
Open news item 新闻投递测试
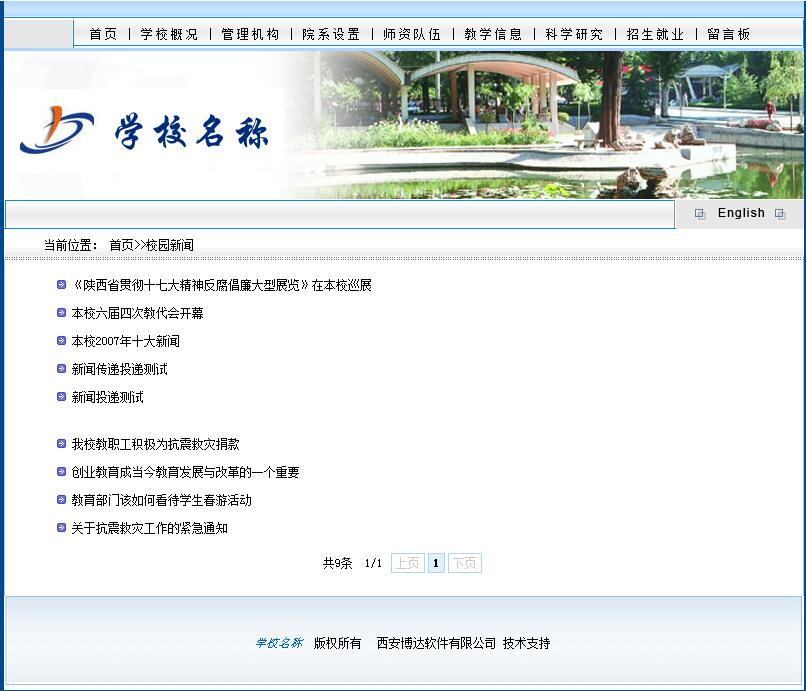(x=107, y=397)
